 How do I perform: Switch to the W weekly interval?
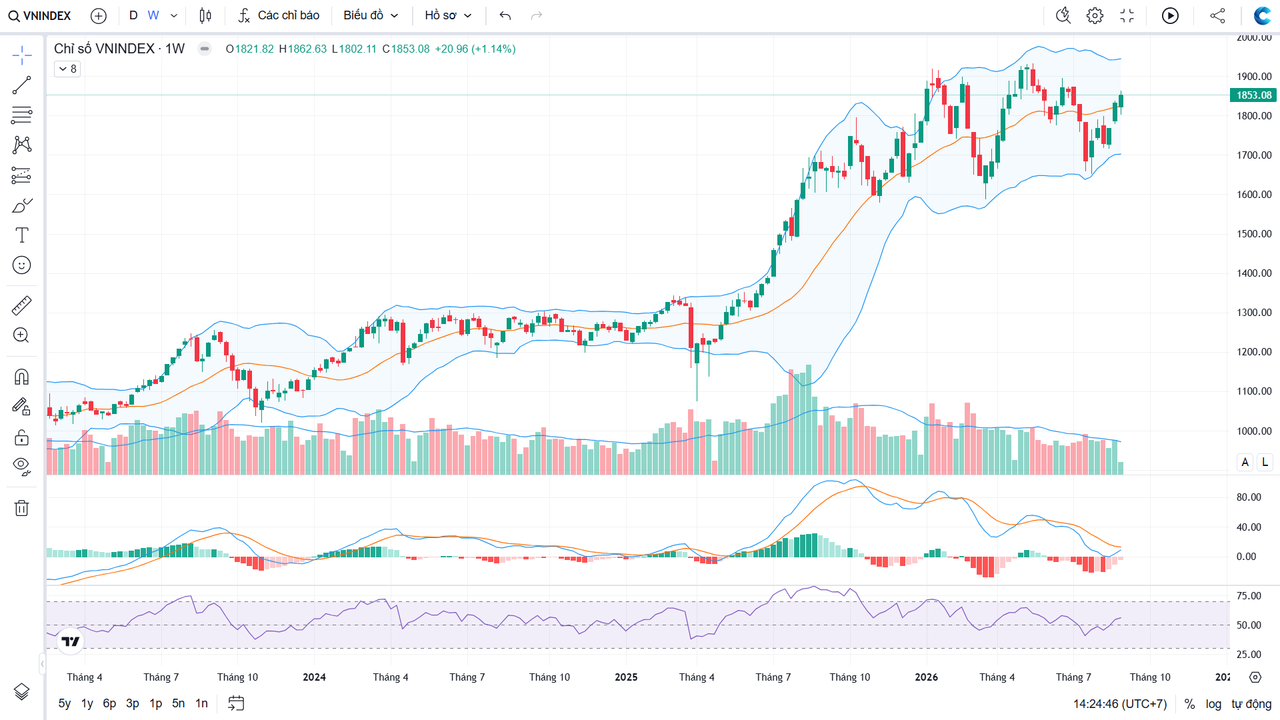[x=153, y=16]
